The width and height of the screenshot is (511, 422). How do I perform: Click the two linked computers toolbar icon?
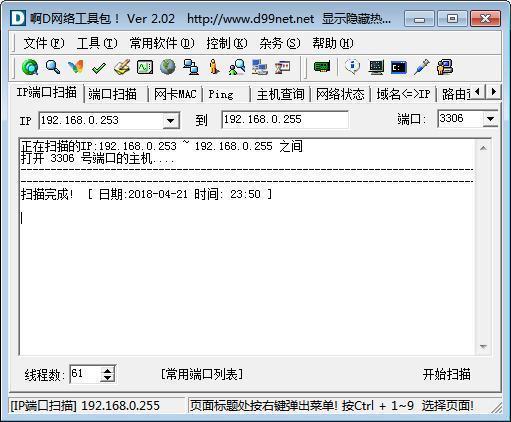pyautogui.click(x=191, y=67)
